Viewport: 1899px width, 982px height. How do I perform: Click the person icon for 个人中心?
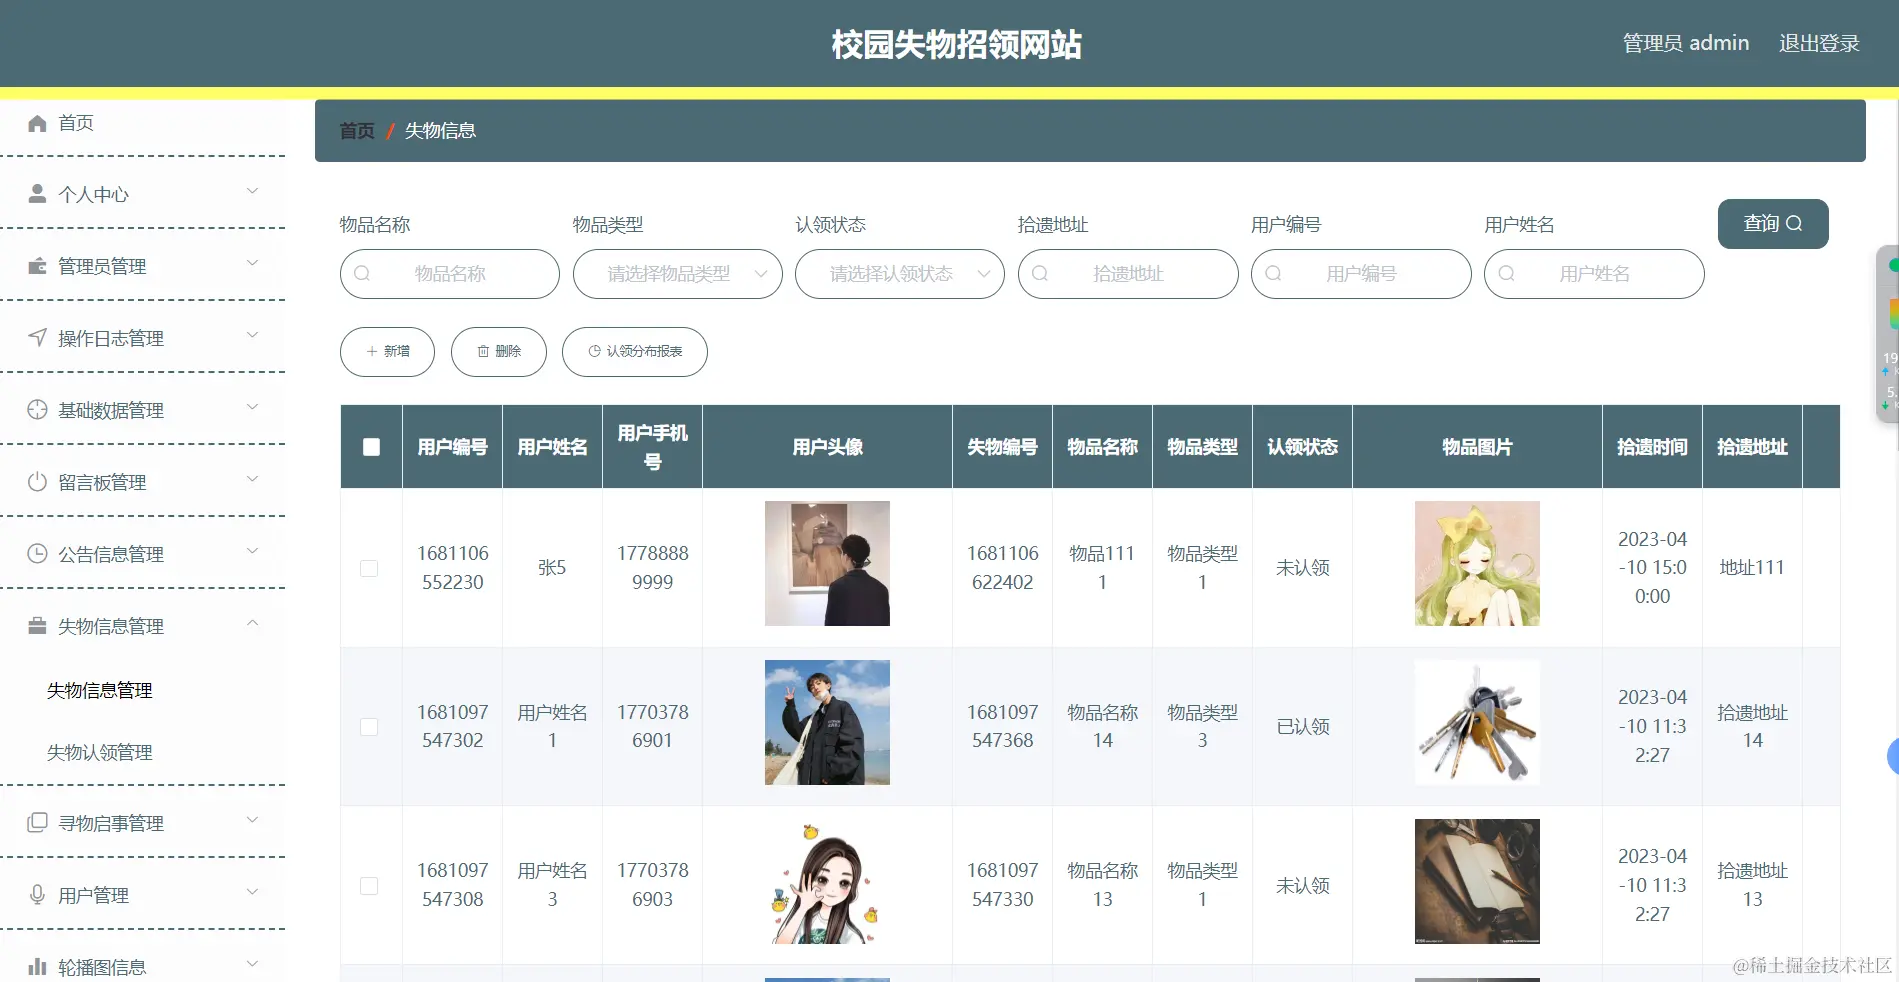pos(37,194)
